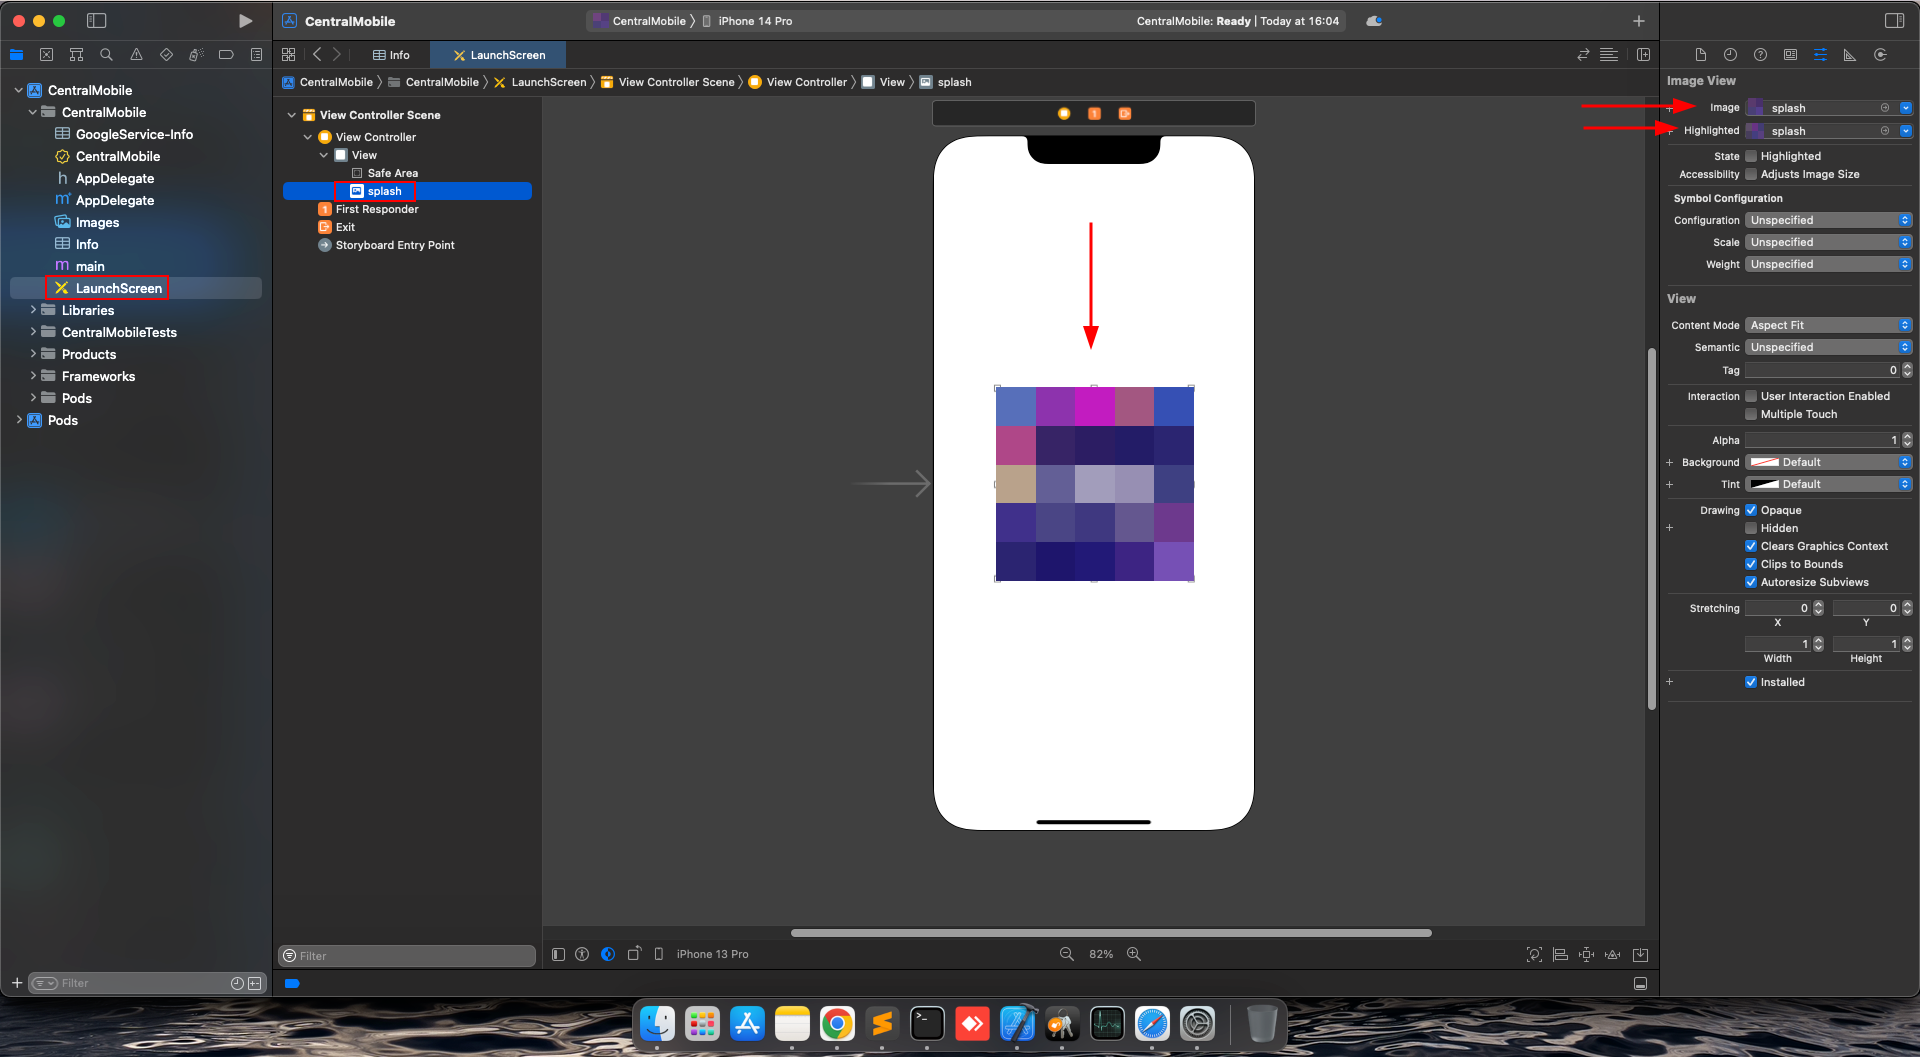The width and height of the screenshot is (1920, 1057).
Task: Check the Hidden drawing option
Action: pos(1751,528)
